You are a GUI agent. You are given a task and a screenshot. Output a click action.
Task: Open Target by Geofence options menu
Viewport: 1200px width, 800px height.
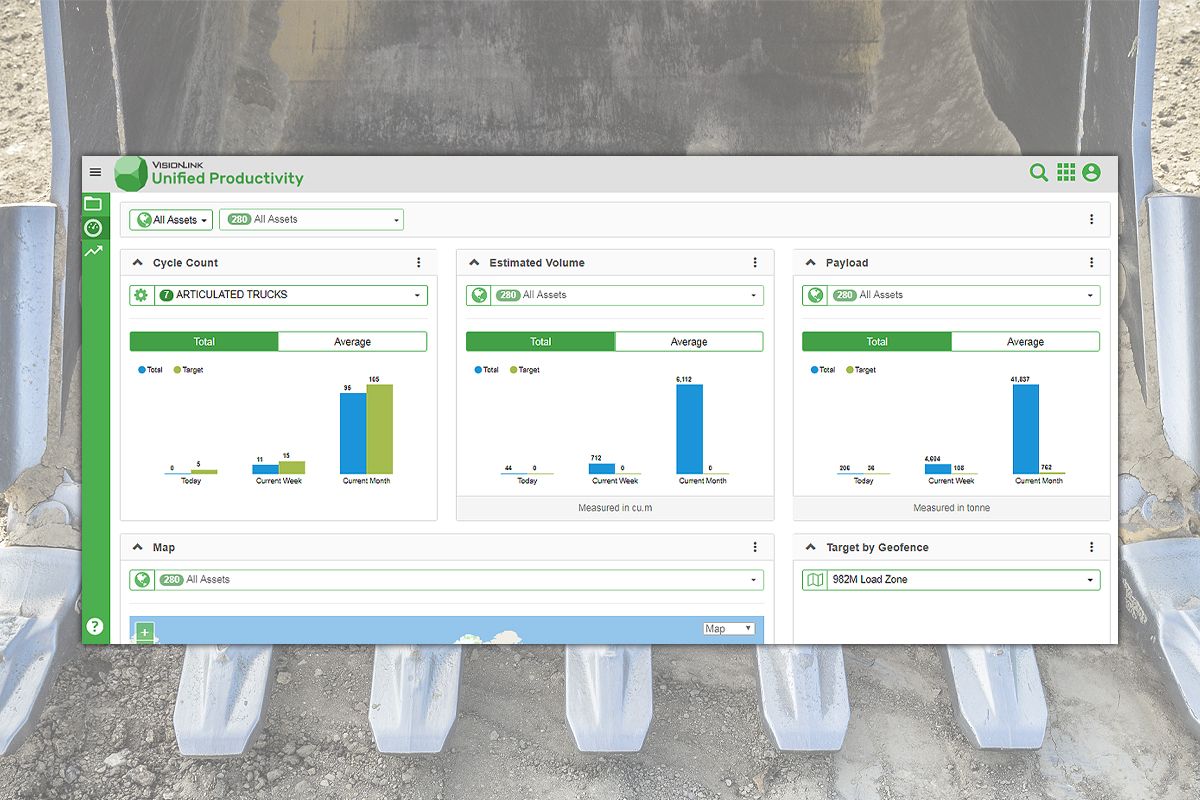coord(1091,548)
